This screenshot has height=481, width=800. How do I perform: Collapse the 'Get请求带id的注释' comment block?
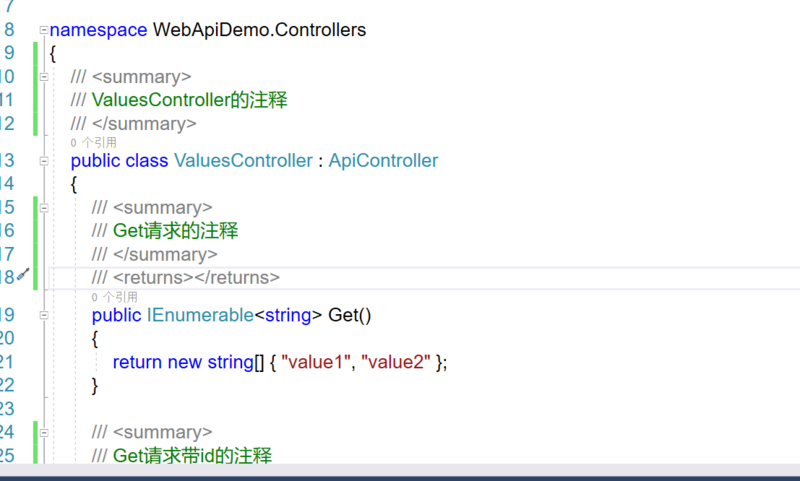coord(44,432)
